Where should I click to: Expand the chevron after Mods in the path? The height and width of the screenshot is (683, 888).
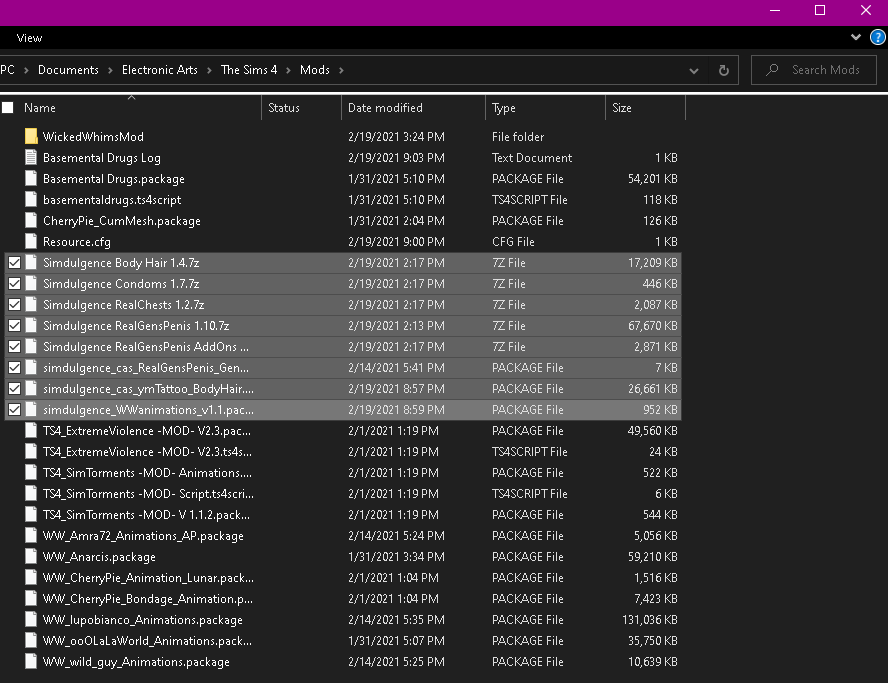341,70
